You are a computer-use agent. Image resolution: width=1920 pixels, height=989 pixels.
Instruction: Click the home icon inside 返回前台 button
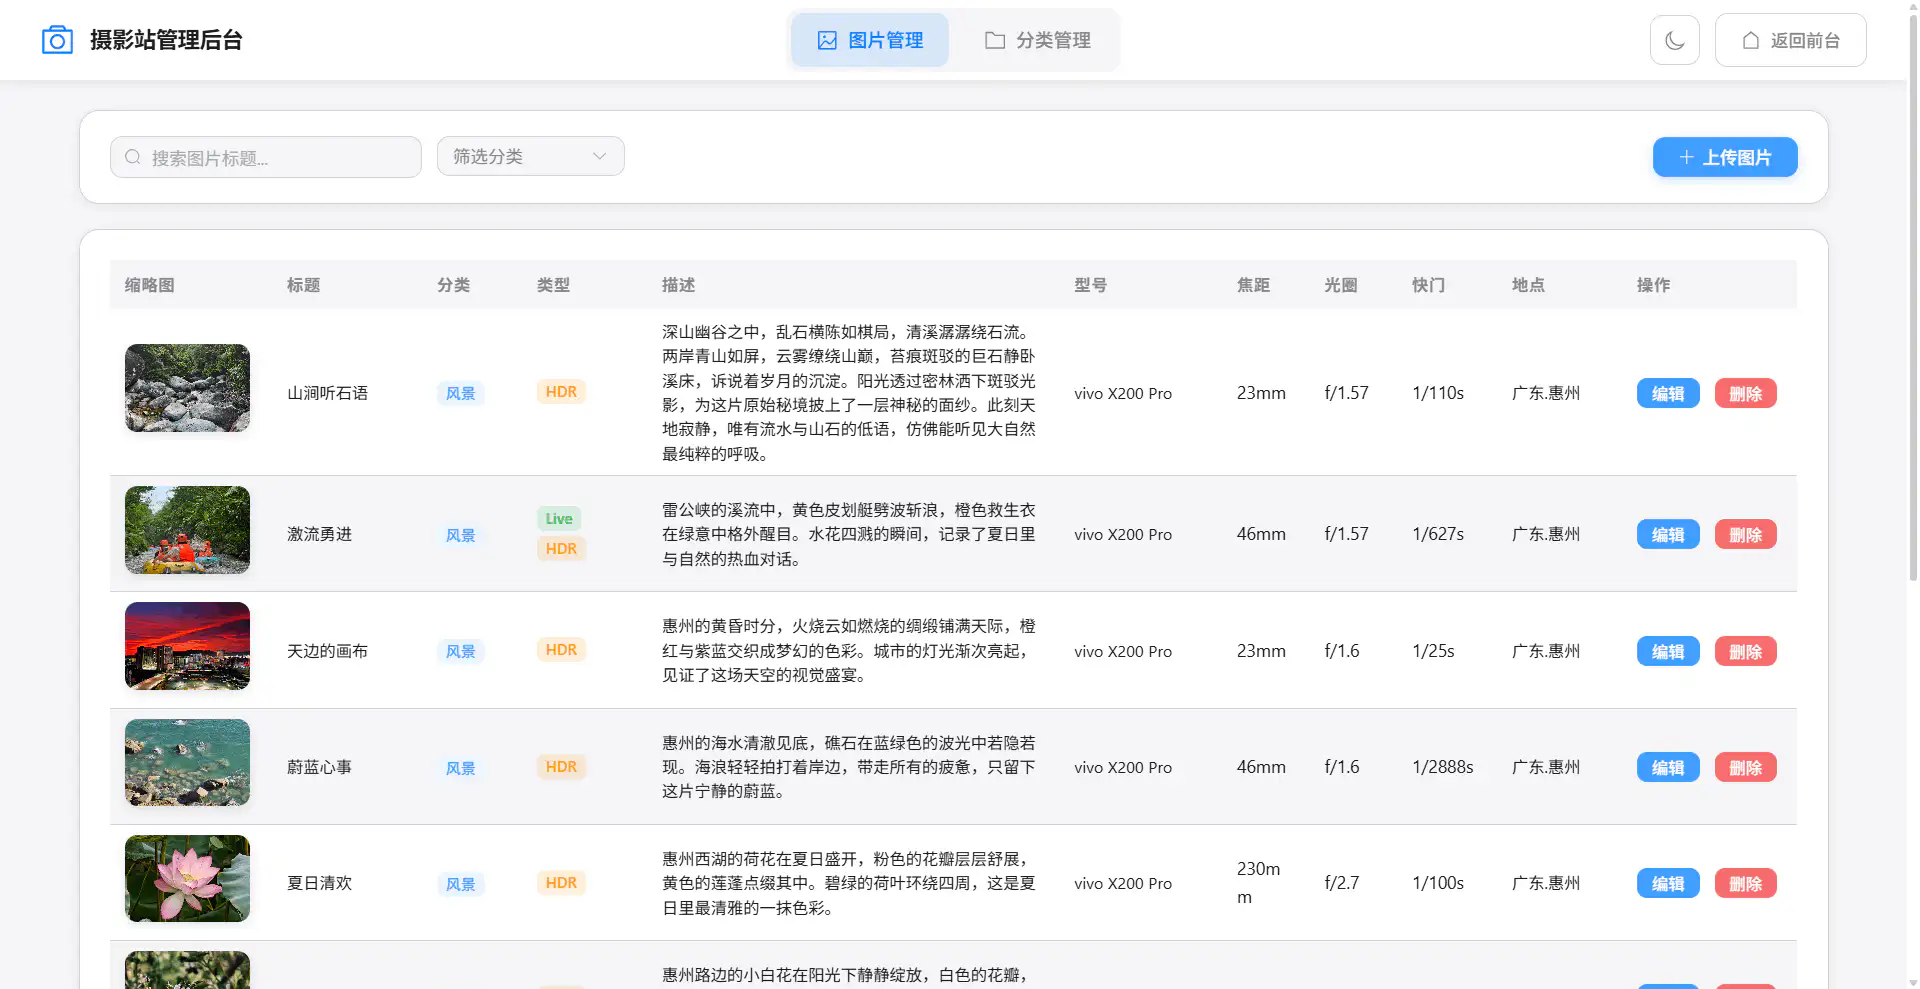pos(1750,39)
